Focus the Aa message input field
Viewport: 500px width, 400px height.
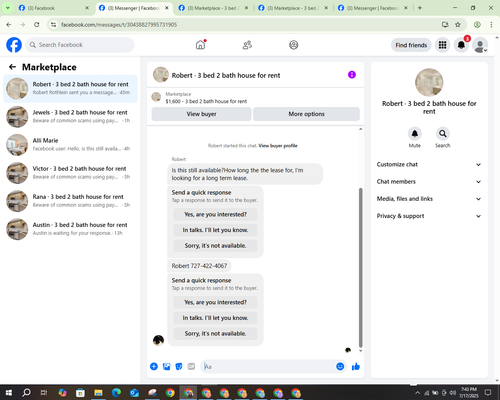tap(268, 367)
